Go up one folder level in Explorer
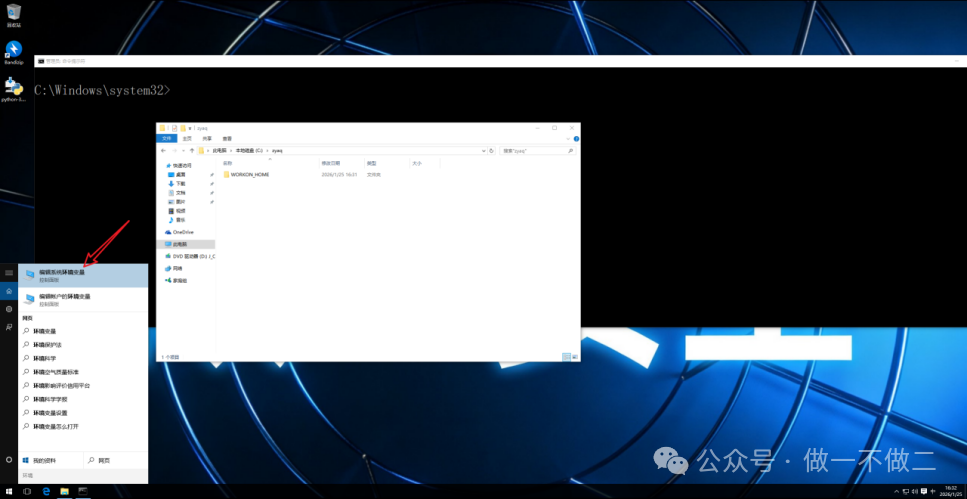The width and height of the screenshot is (967, 499). click(192, 151)
